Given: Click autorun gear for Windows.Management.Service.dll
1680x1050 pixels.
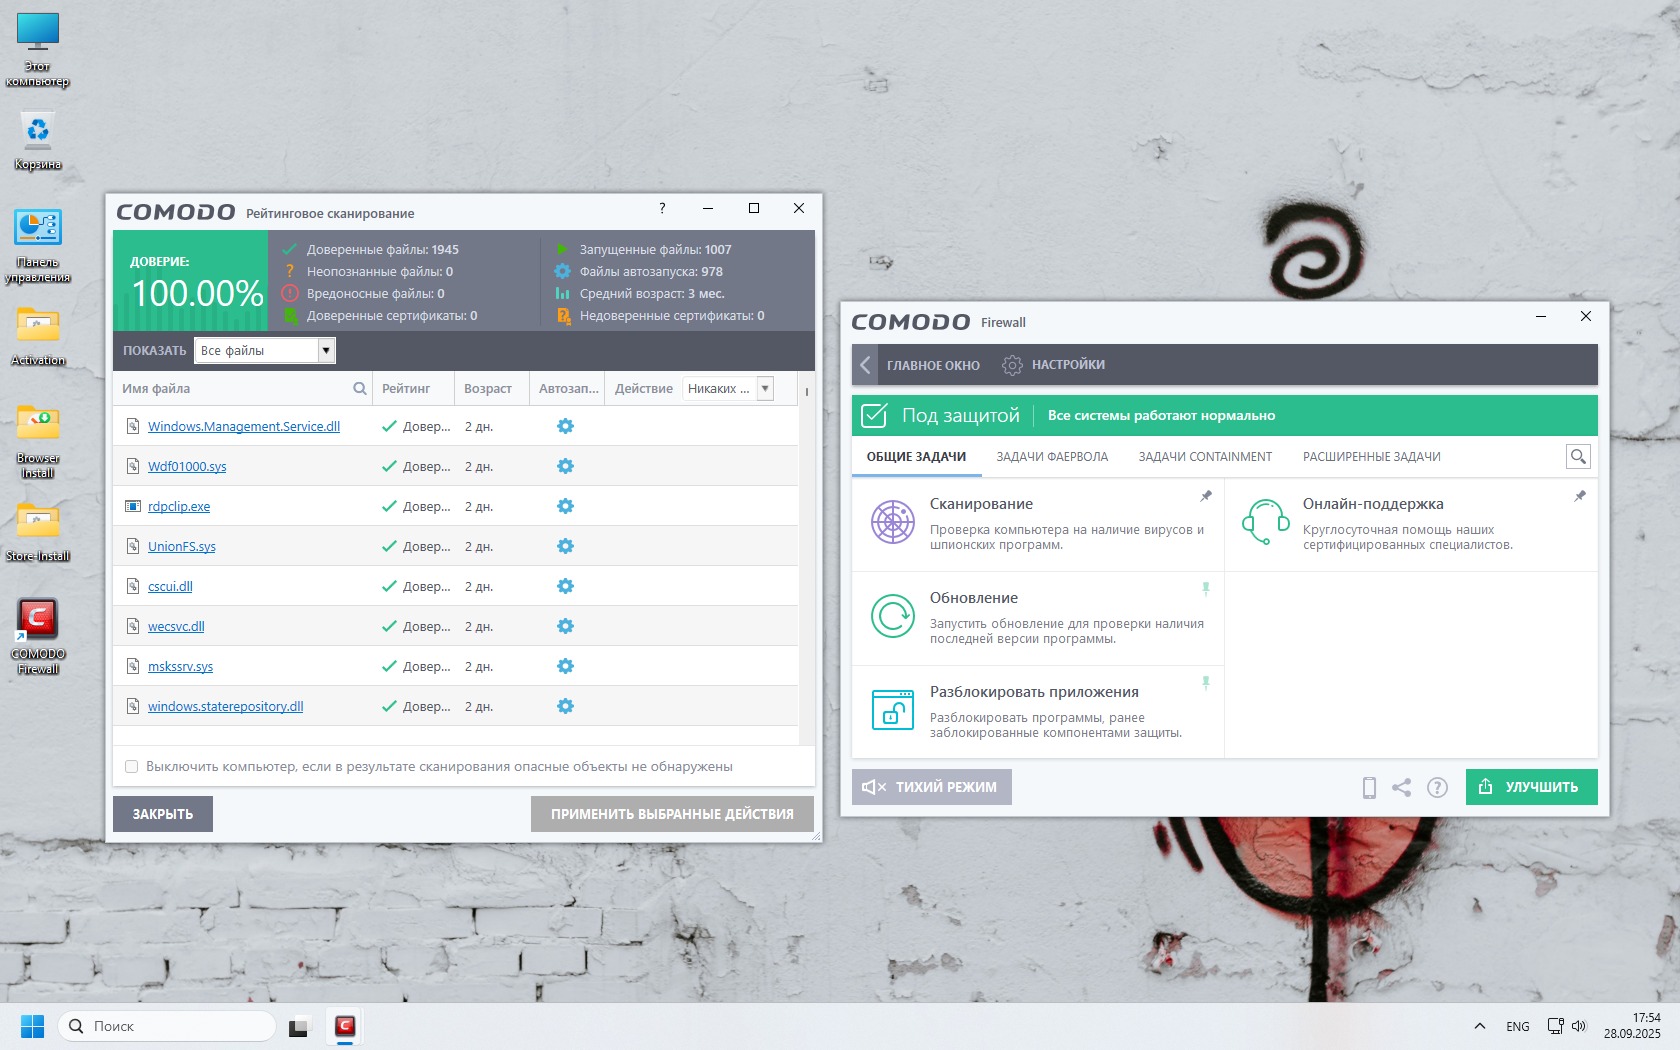Looking at the screenshot, I should pos(565,426).
